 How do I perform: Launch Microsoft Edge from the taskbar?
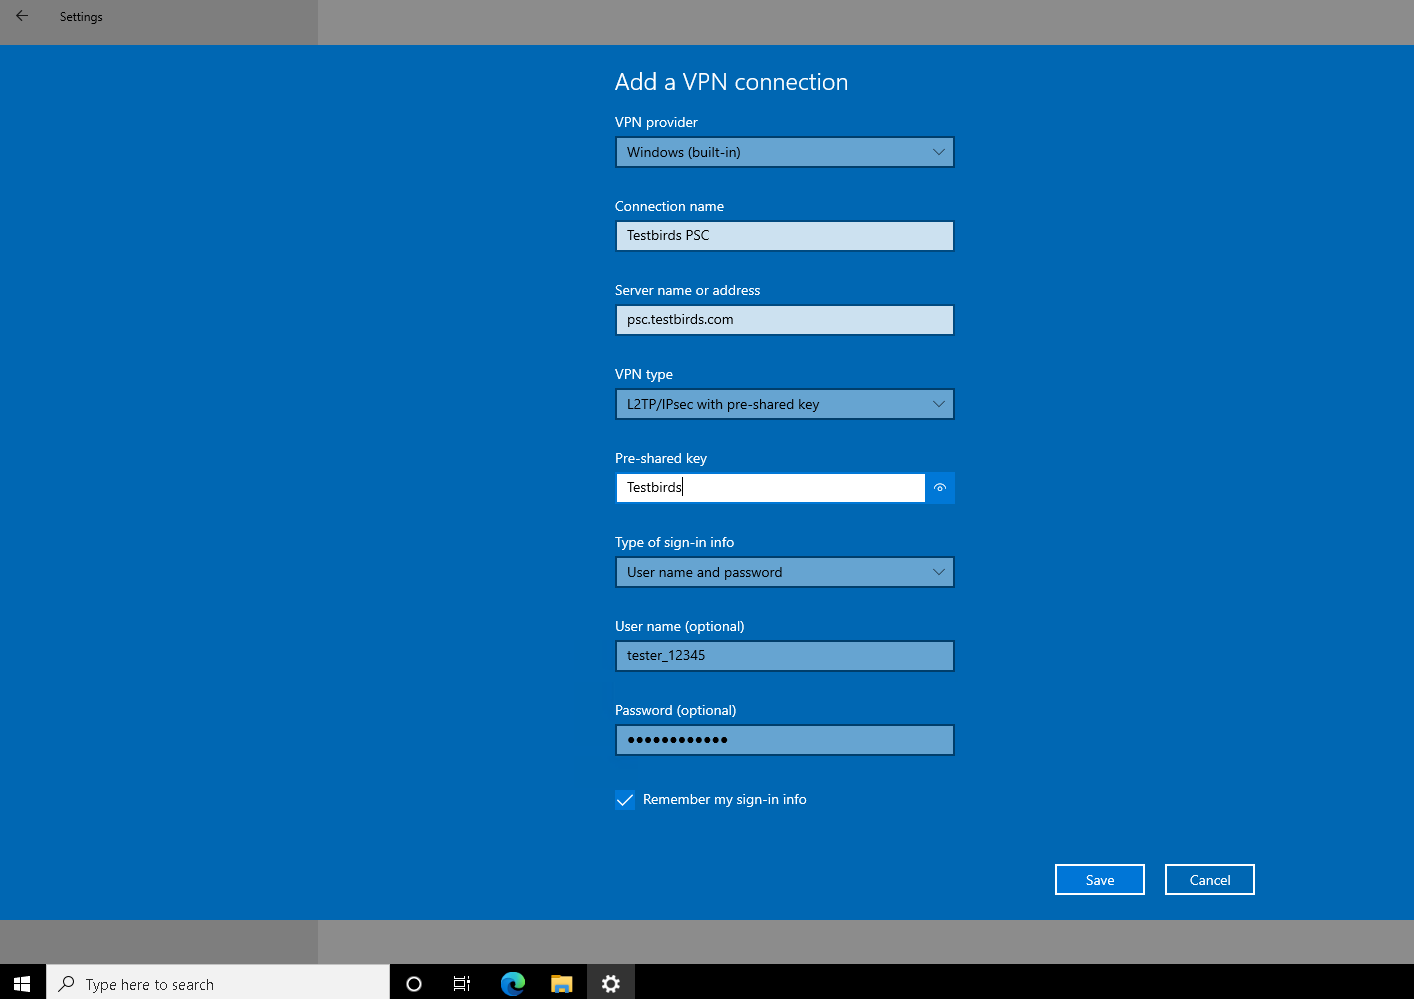[x=512, y=984]
